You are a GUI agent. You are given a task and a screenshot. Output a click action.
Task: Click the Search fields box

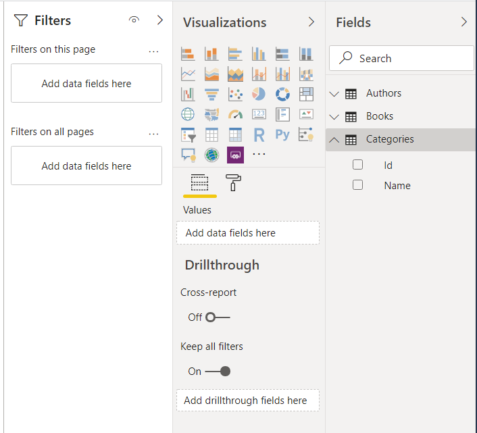coord(401,58)
